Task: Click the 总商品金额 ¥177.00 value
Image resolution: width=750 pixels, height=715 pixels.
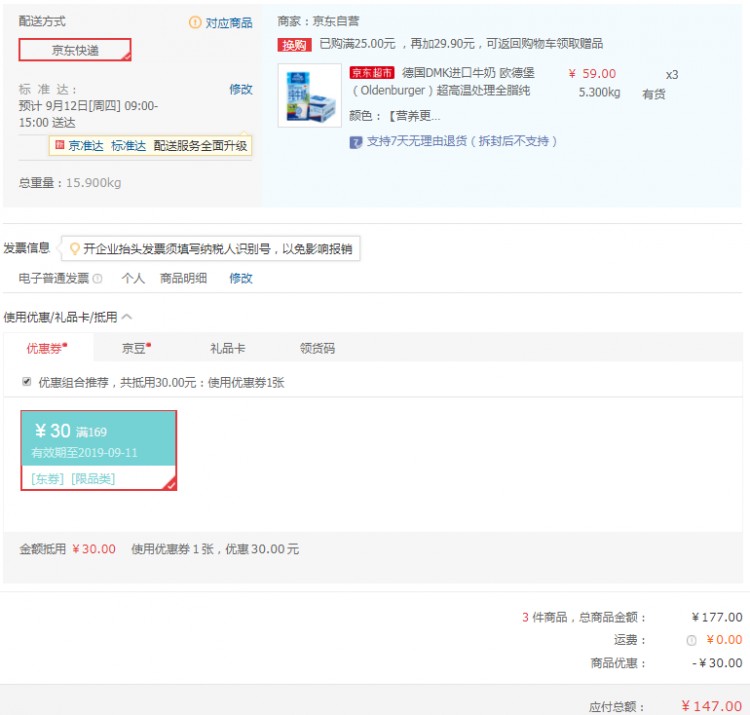Action: pyautogui.click(x=717, y=617)
